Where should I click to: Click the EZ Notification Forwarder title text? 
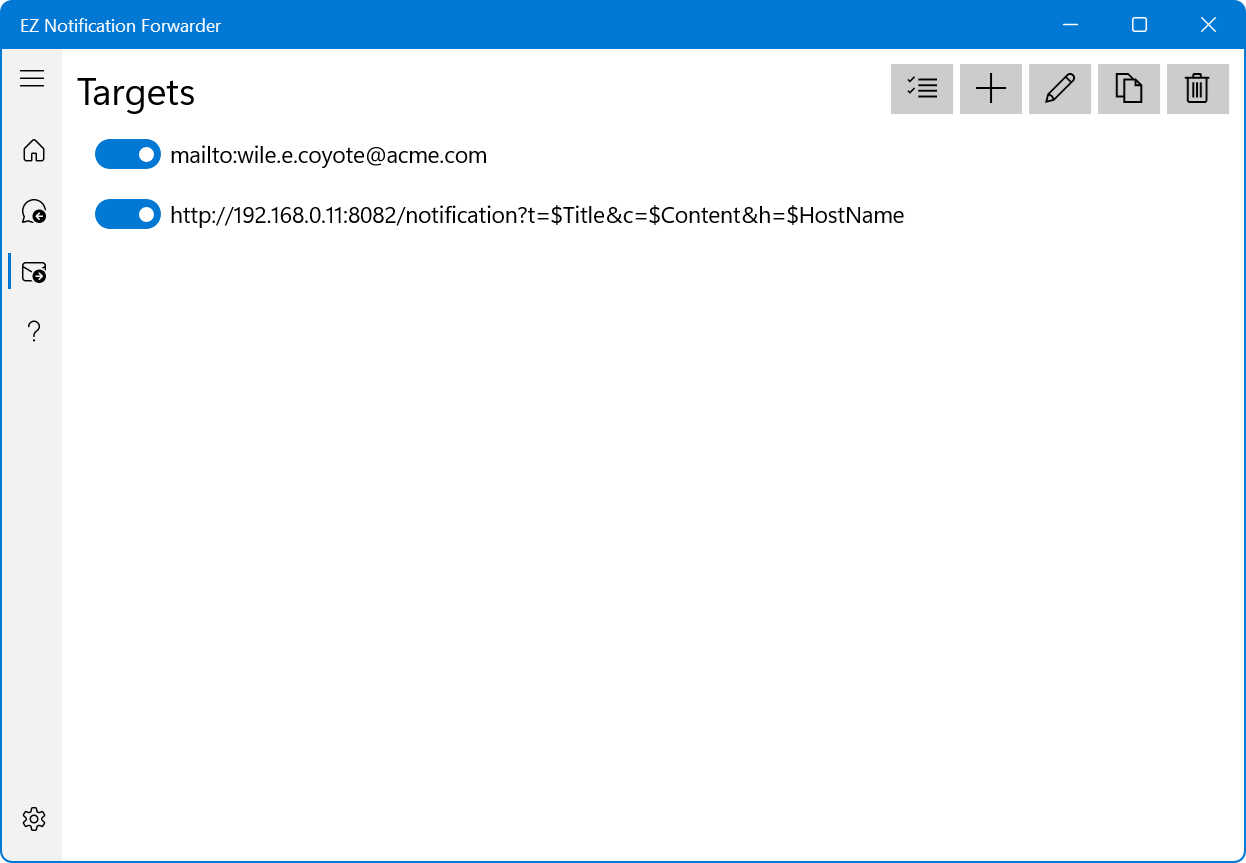click(120, 26)
